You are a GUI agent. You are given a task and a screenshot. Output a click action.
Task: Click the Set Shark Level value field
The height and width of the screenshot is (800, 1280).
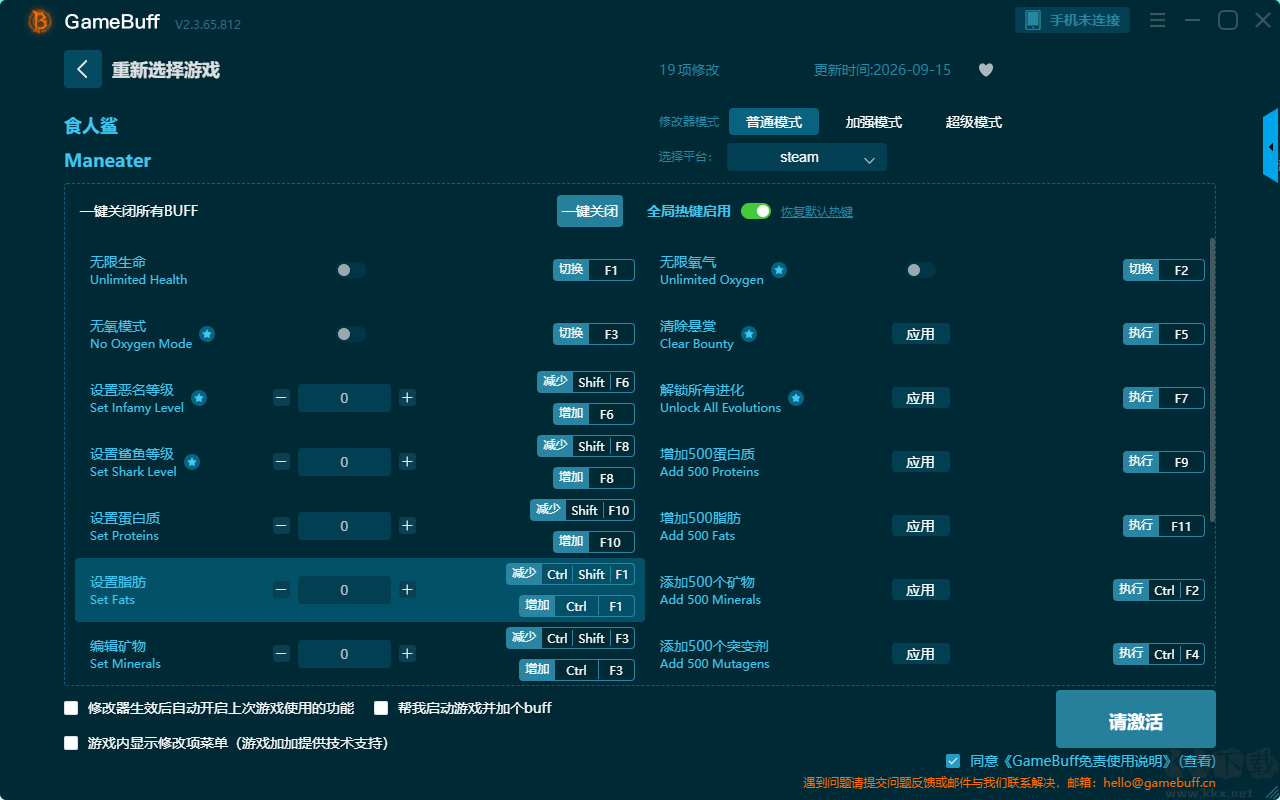pyautogui.click(x=344, y=462)
